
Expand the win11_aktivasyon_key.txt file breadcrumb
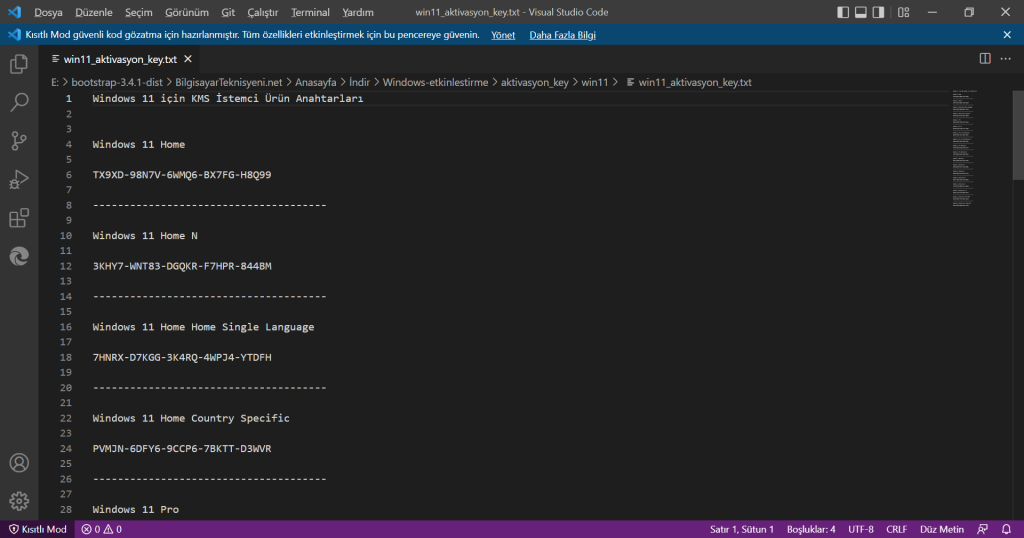pos(689,82)
